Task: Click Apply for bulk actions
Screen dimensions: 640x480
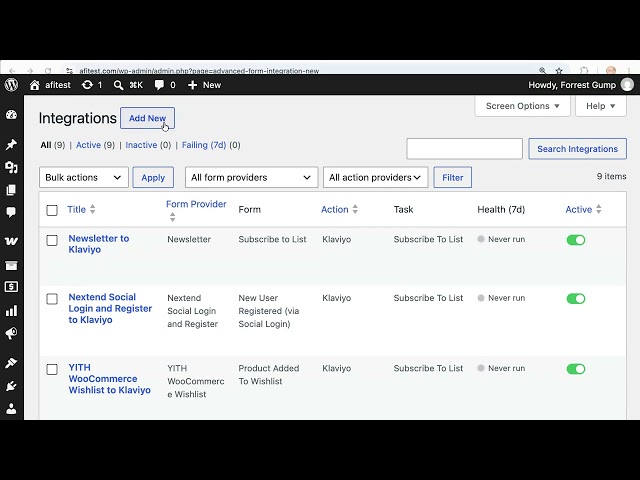Action: (x=153, y=178)
